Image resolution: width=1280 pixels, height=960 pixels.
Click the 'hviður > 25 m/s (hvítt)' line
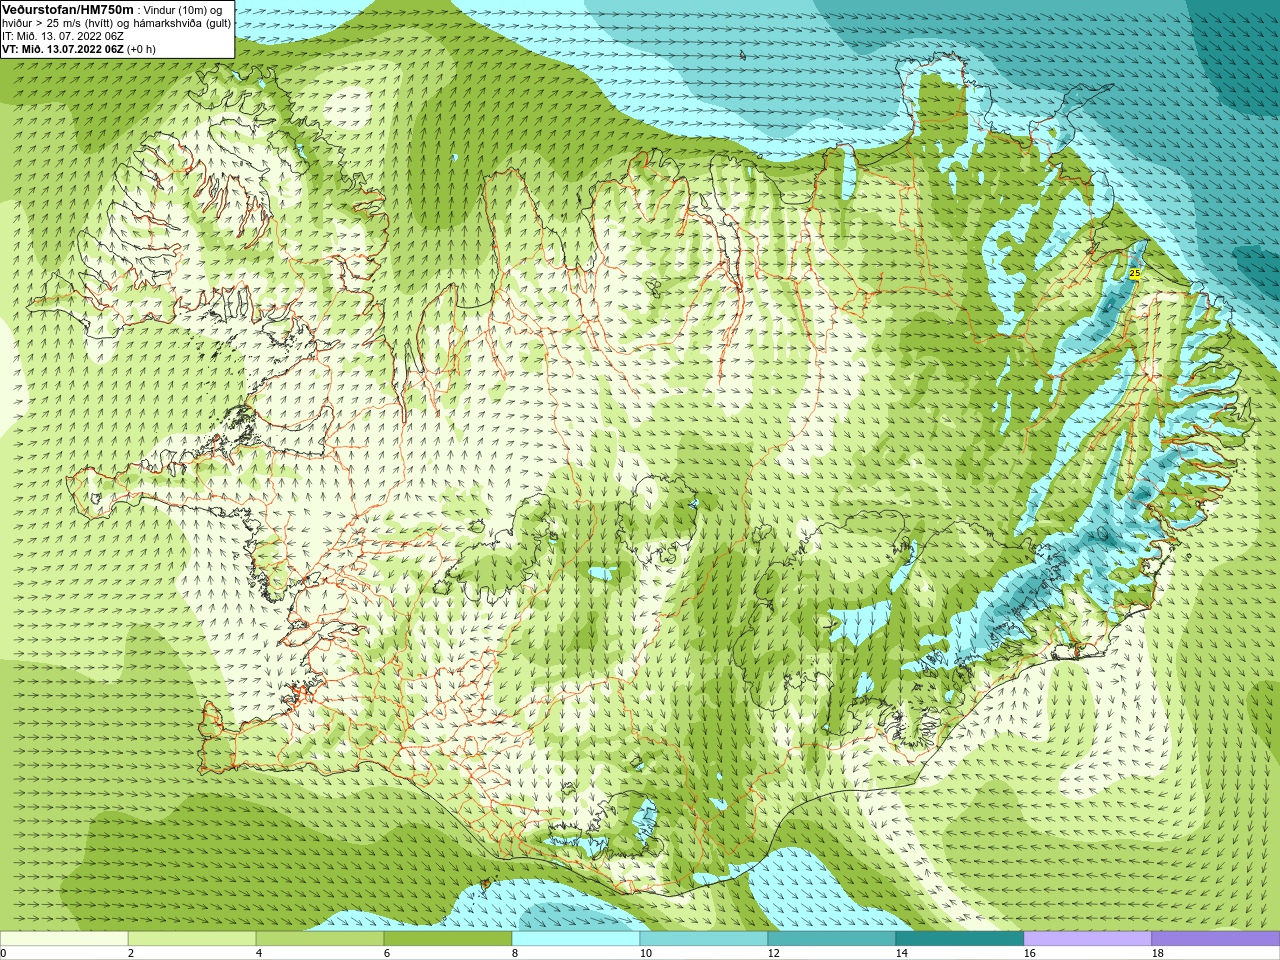tap(60, 23)
